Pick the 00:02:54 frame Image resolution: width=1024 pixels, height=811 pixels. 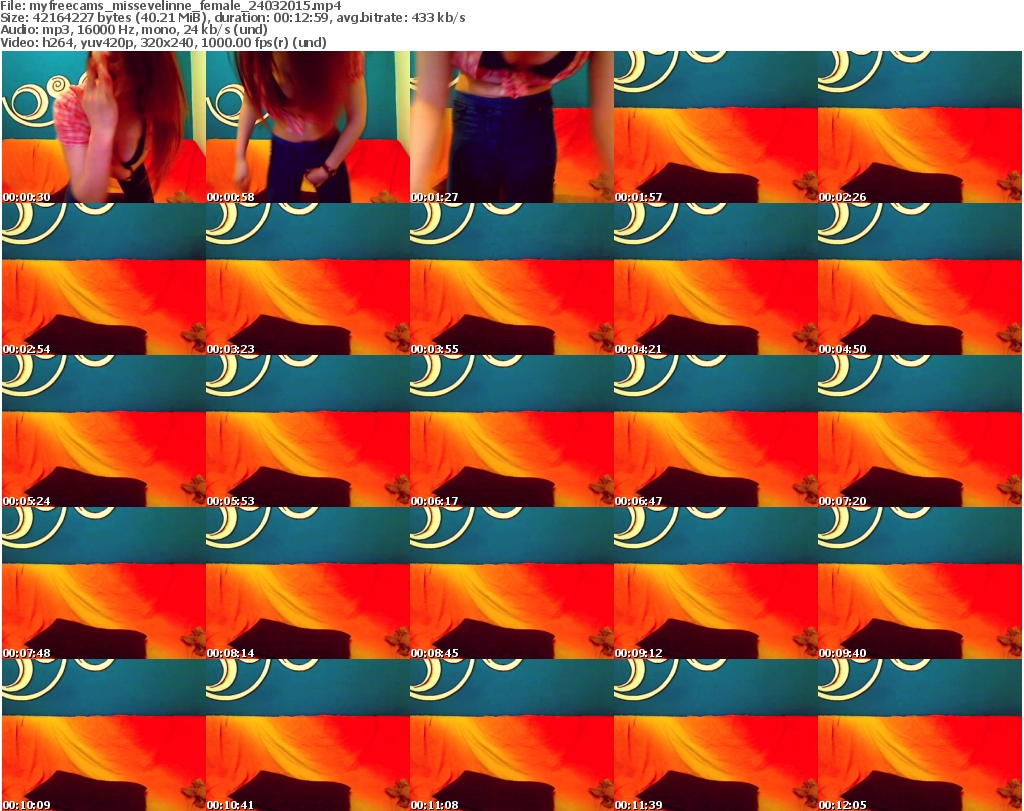click(104, 279)
